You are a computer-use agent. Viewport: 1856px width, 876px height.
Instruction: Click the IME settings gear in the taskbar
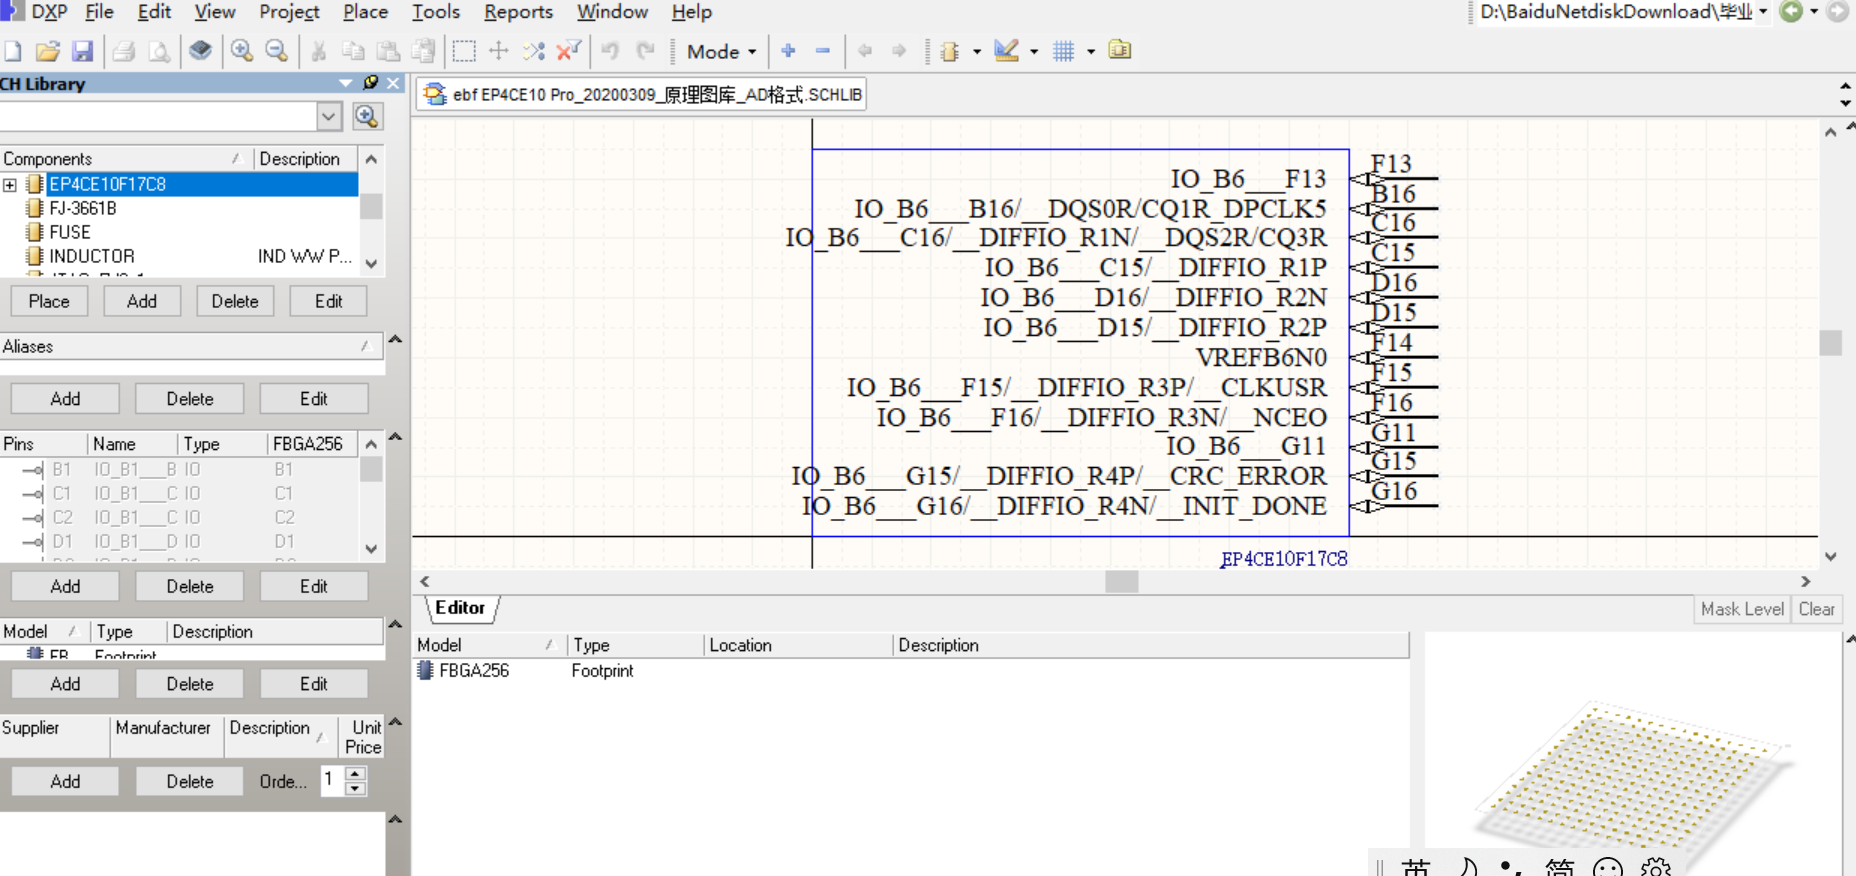pos(1657,867)
